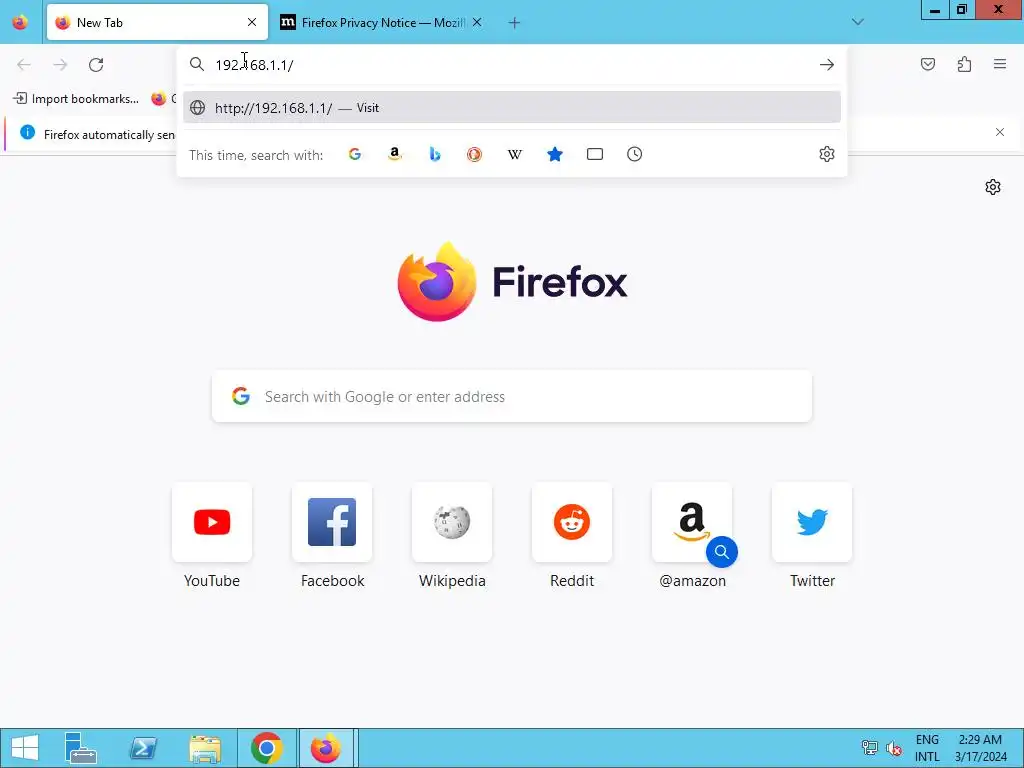The height and width of the screenshot is (768, 1024).
Task: Search in open Tabs icon
Action: click(595, 154)
